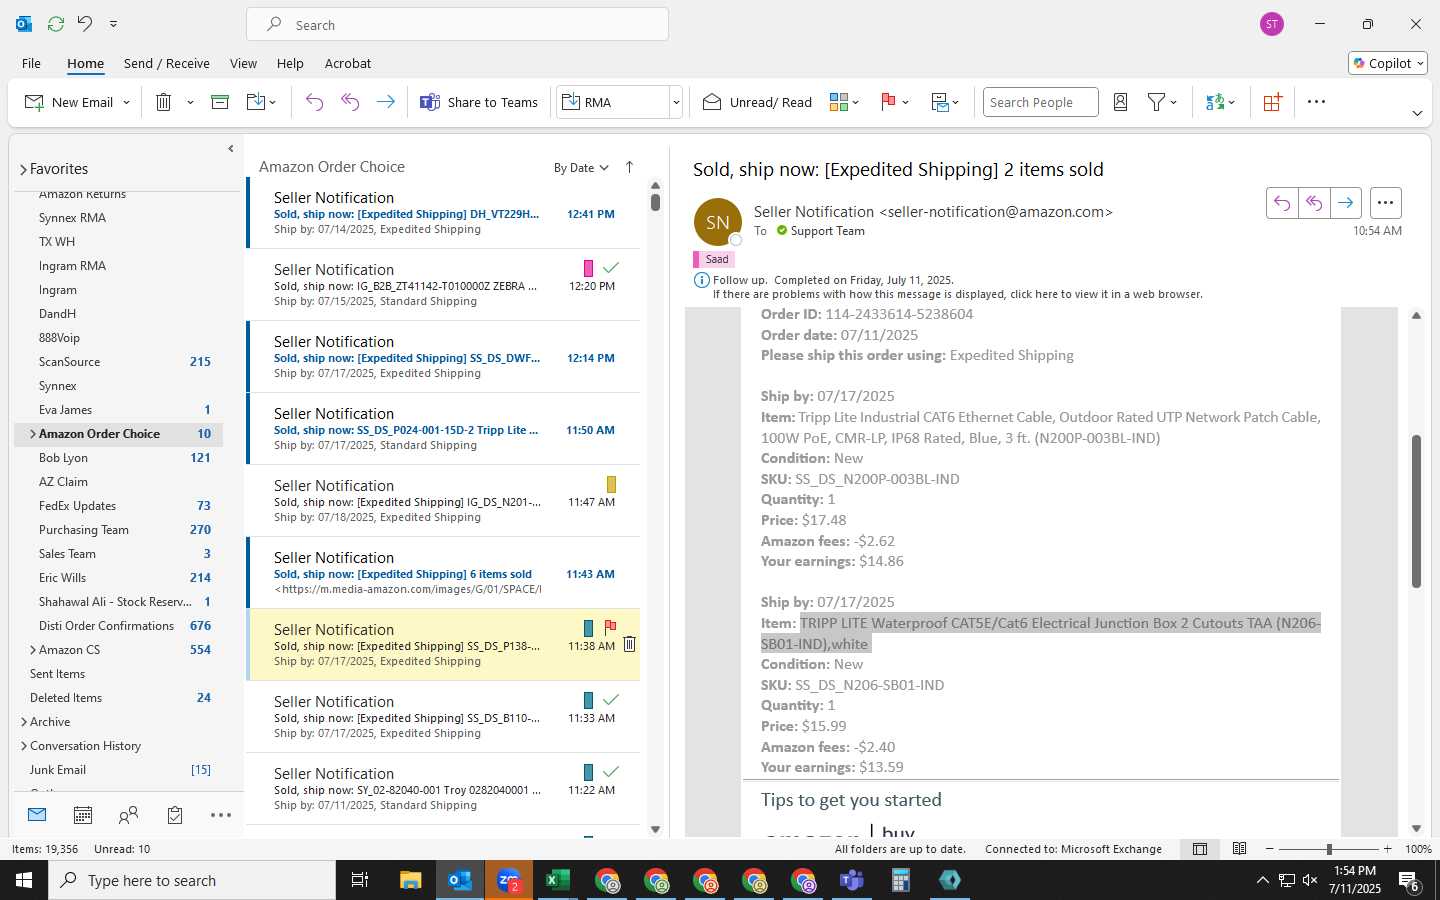Toggle completed checkmark on 12:20 PM message
Viewport: 1440px width, 900px height.
pyautogui.click(x=611, y=267)
